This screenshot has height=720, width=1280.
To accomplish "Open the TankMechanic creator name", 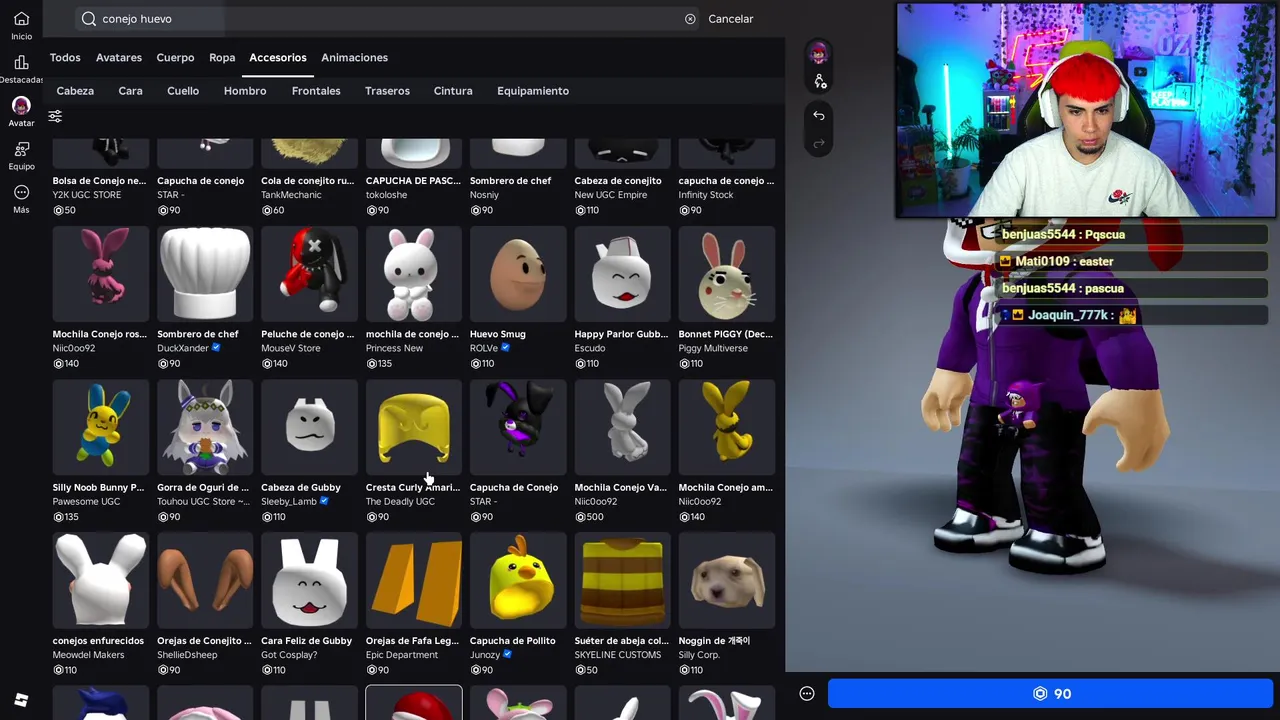I will click(292, 195).
